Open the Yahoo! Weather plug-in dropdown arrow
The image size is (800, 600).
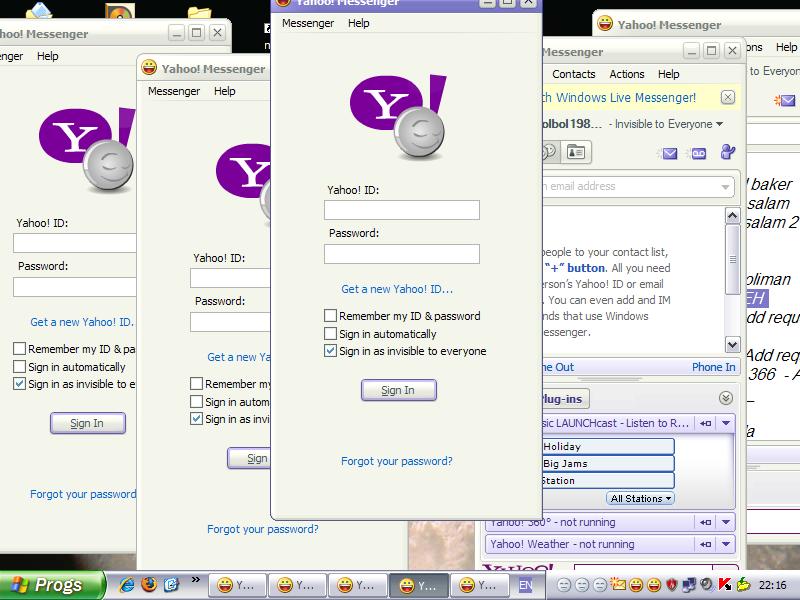pyautogui.click(x=726, y=544)
